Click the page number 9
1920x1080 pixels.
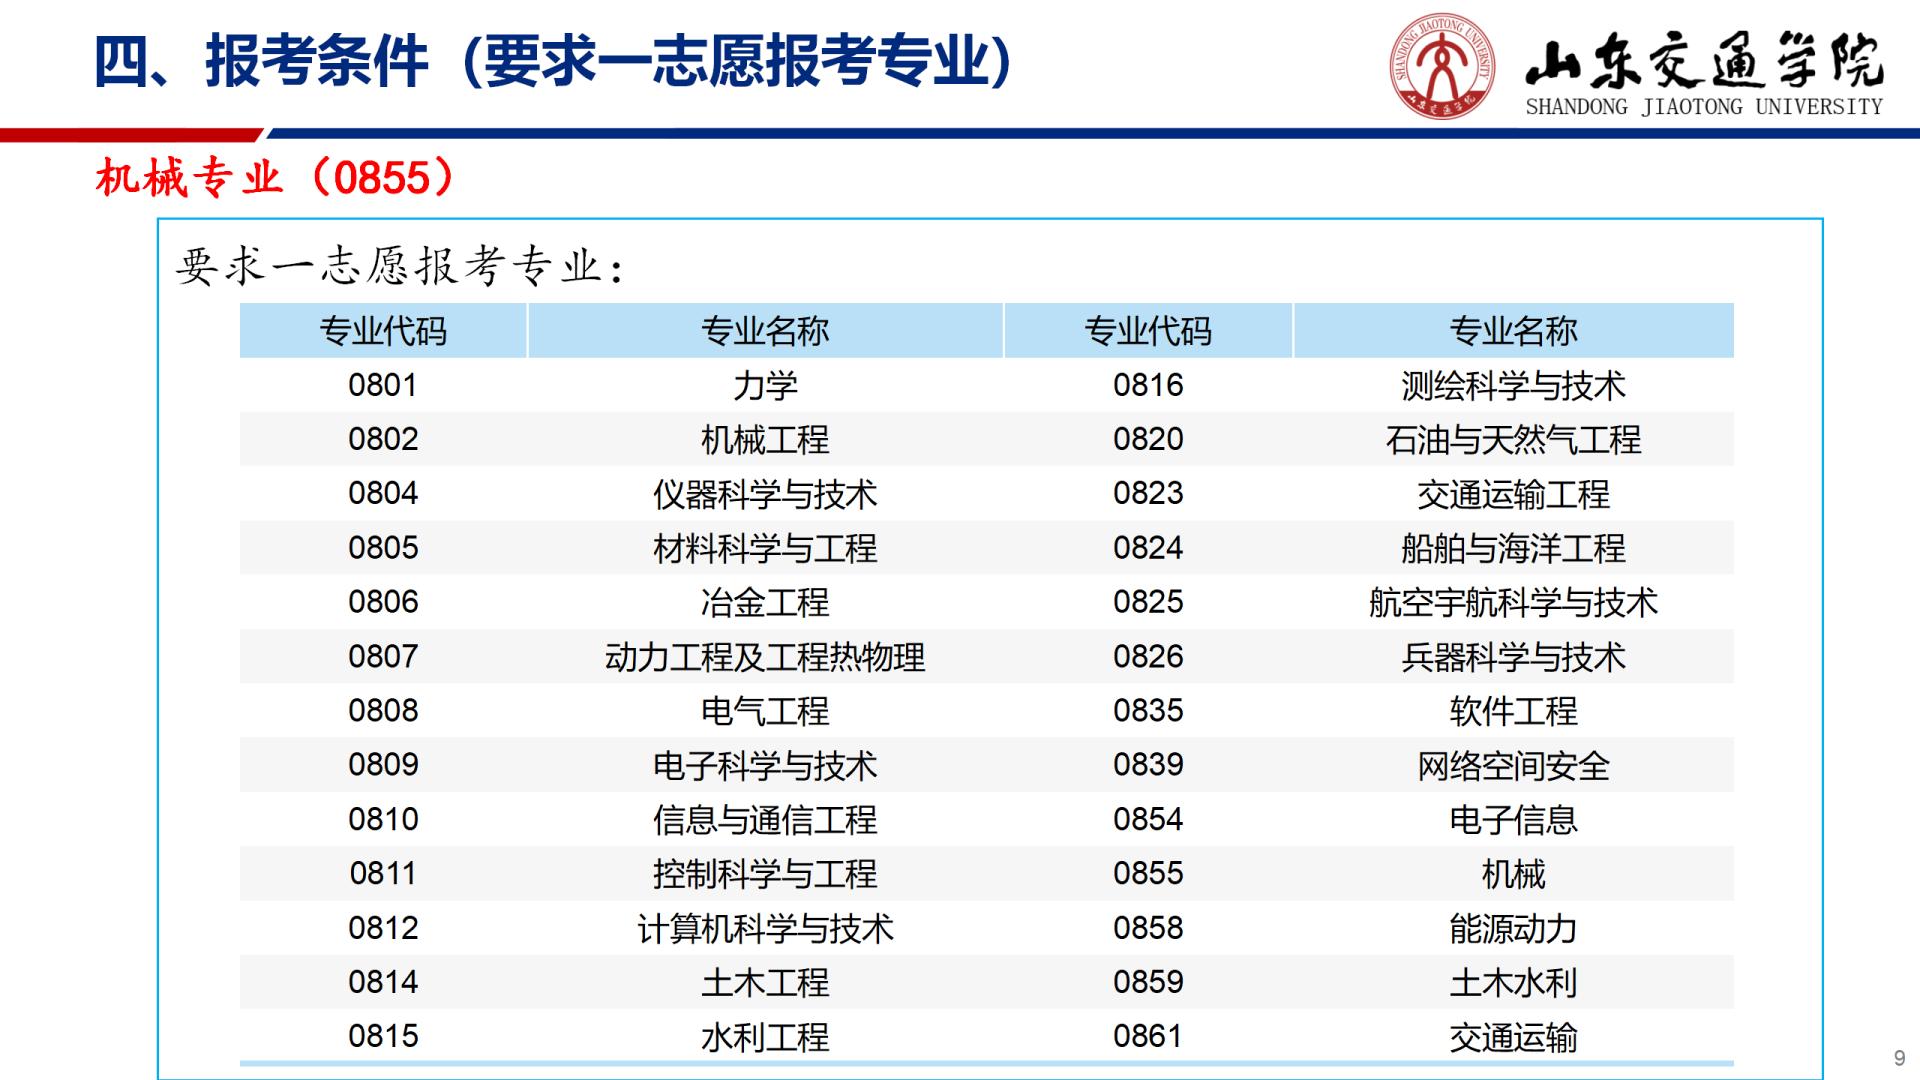pos(1899,1059)
